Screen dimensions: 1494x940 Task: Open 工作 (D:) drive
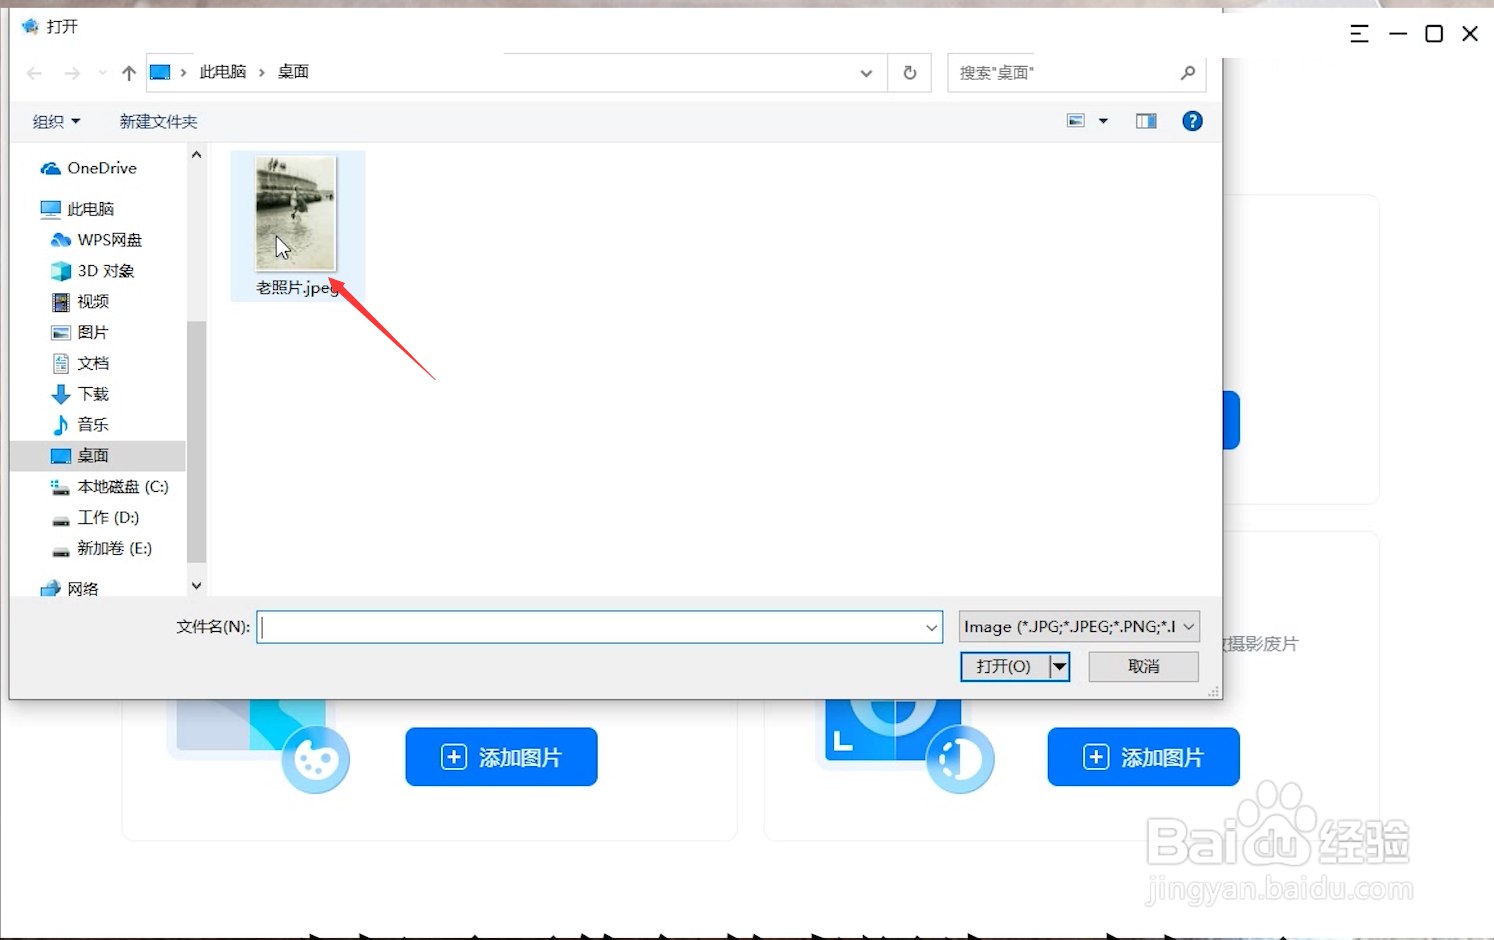tap(96, 518)
